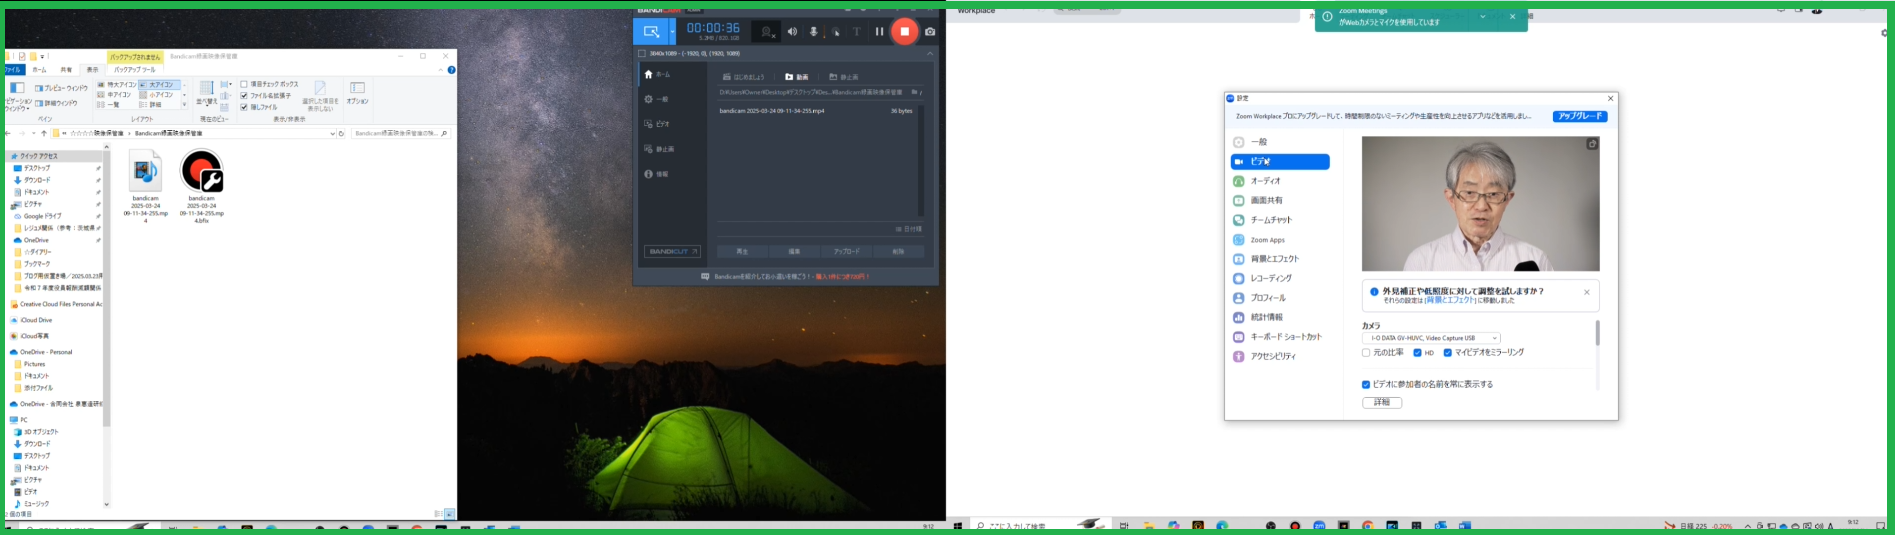The image size is (1895, 535).
Task: Toggle Explorer ファイル名拡張子 checkbox
Action: (244, 96)
